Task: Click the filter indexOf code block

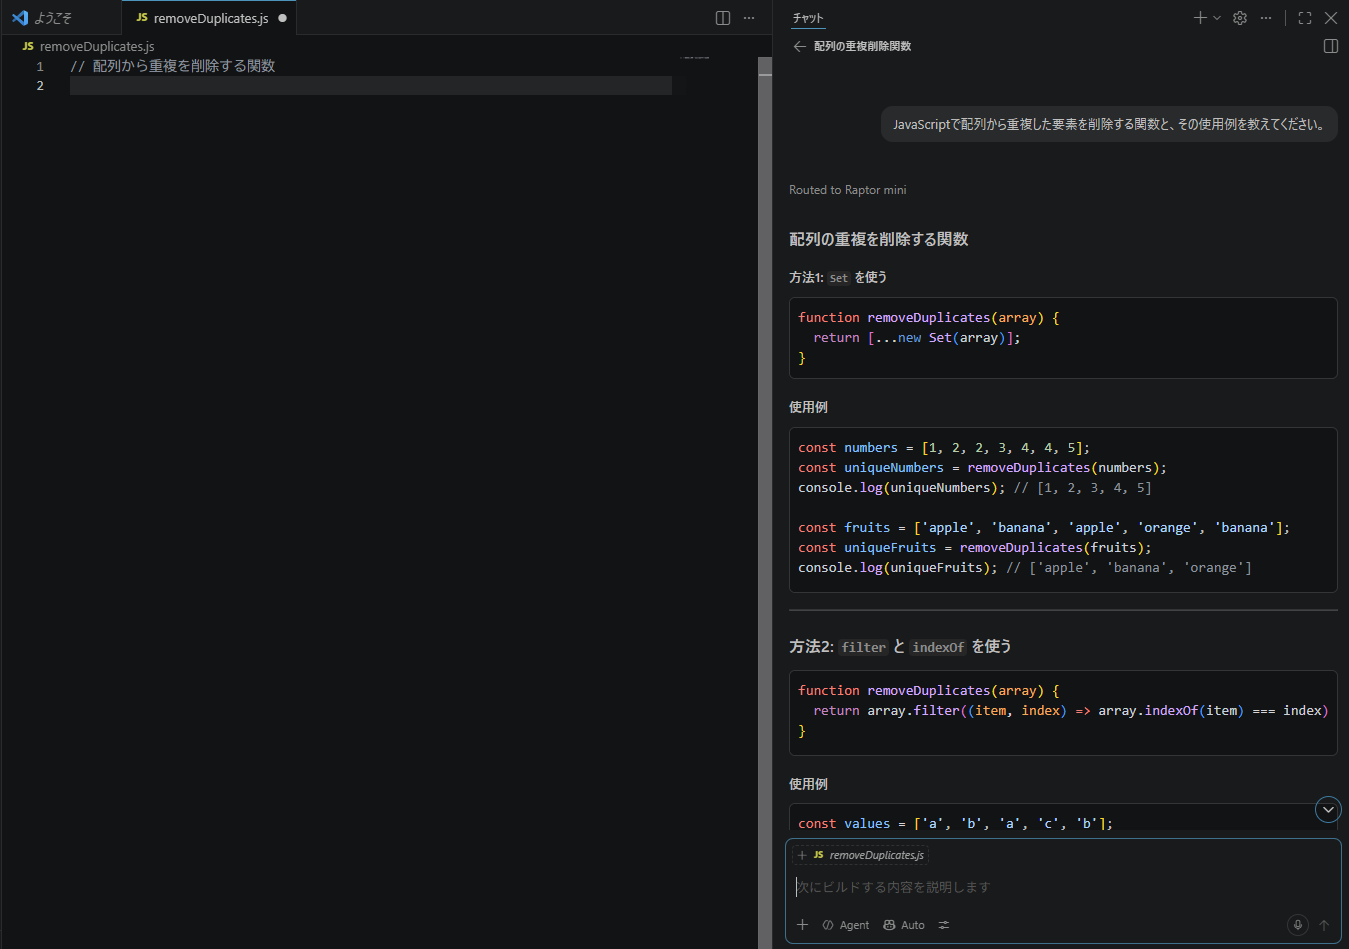Action: click(1063, 712)
